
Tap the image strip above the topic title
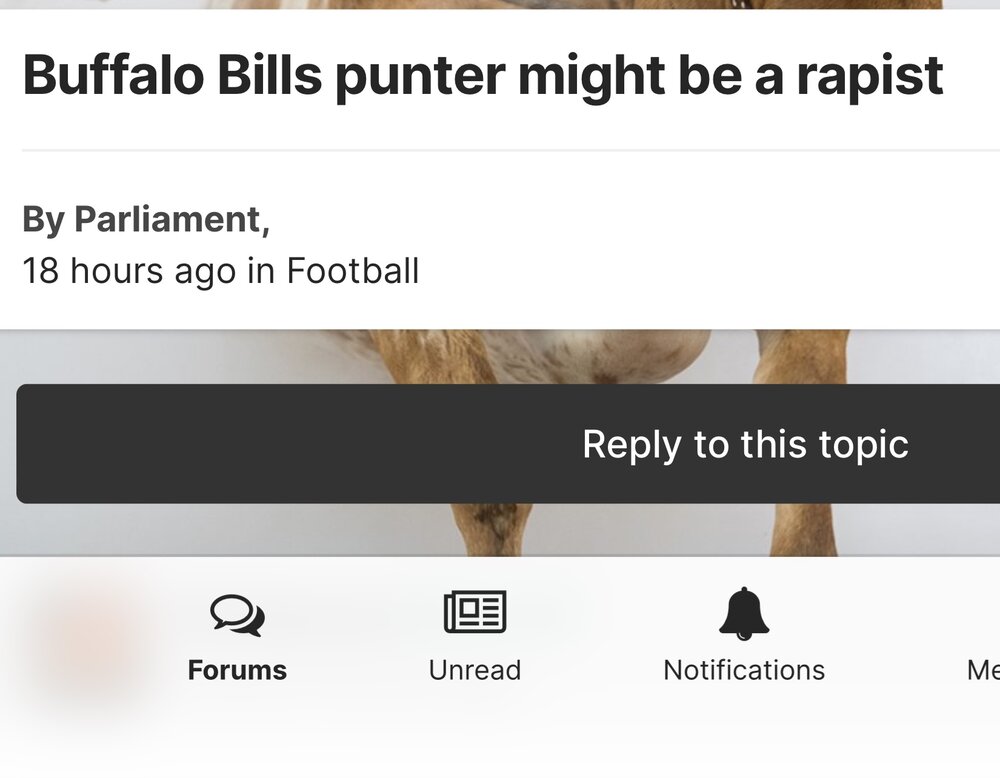pos(500,4)
